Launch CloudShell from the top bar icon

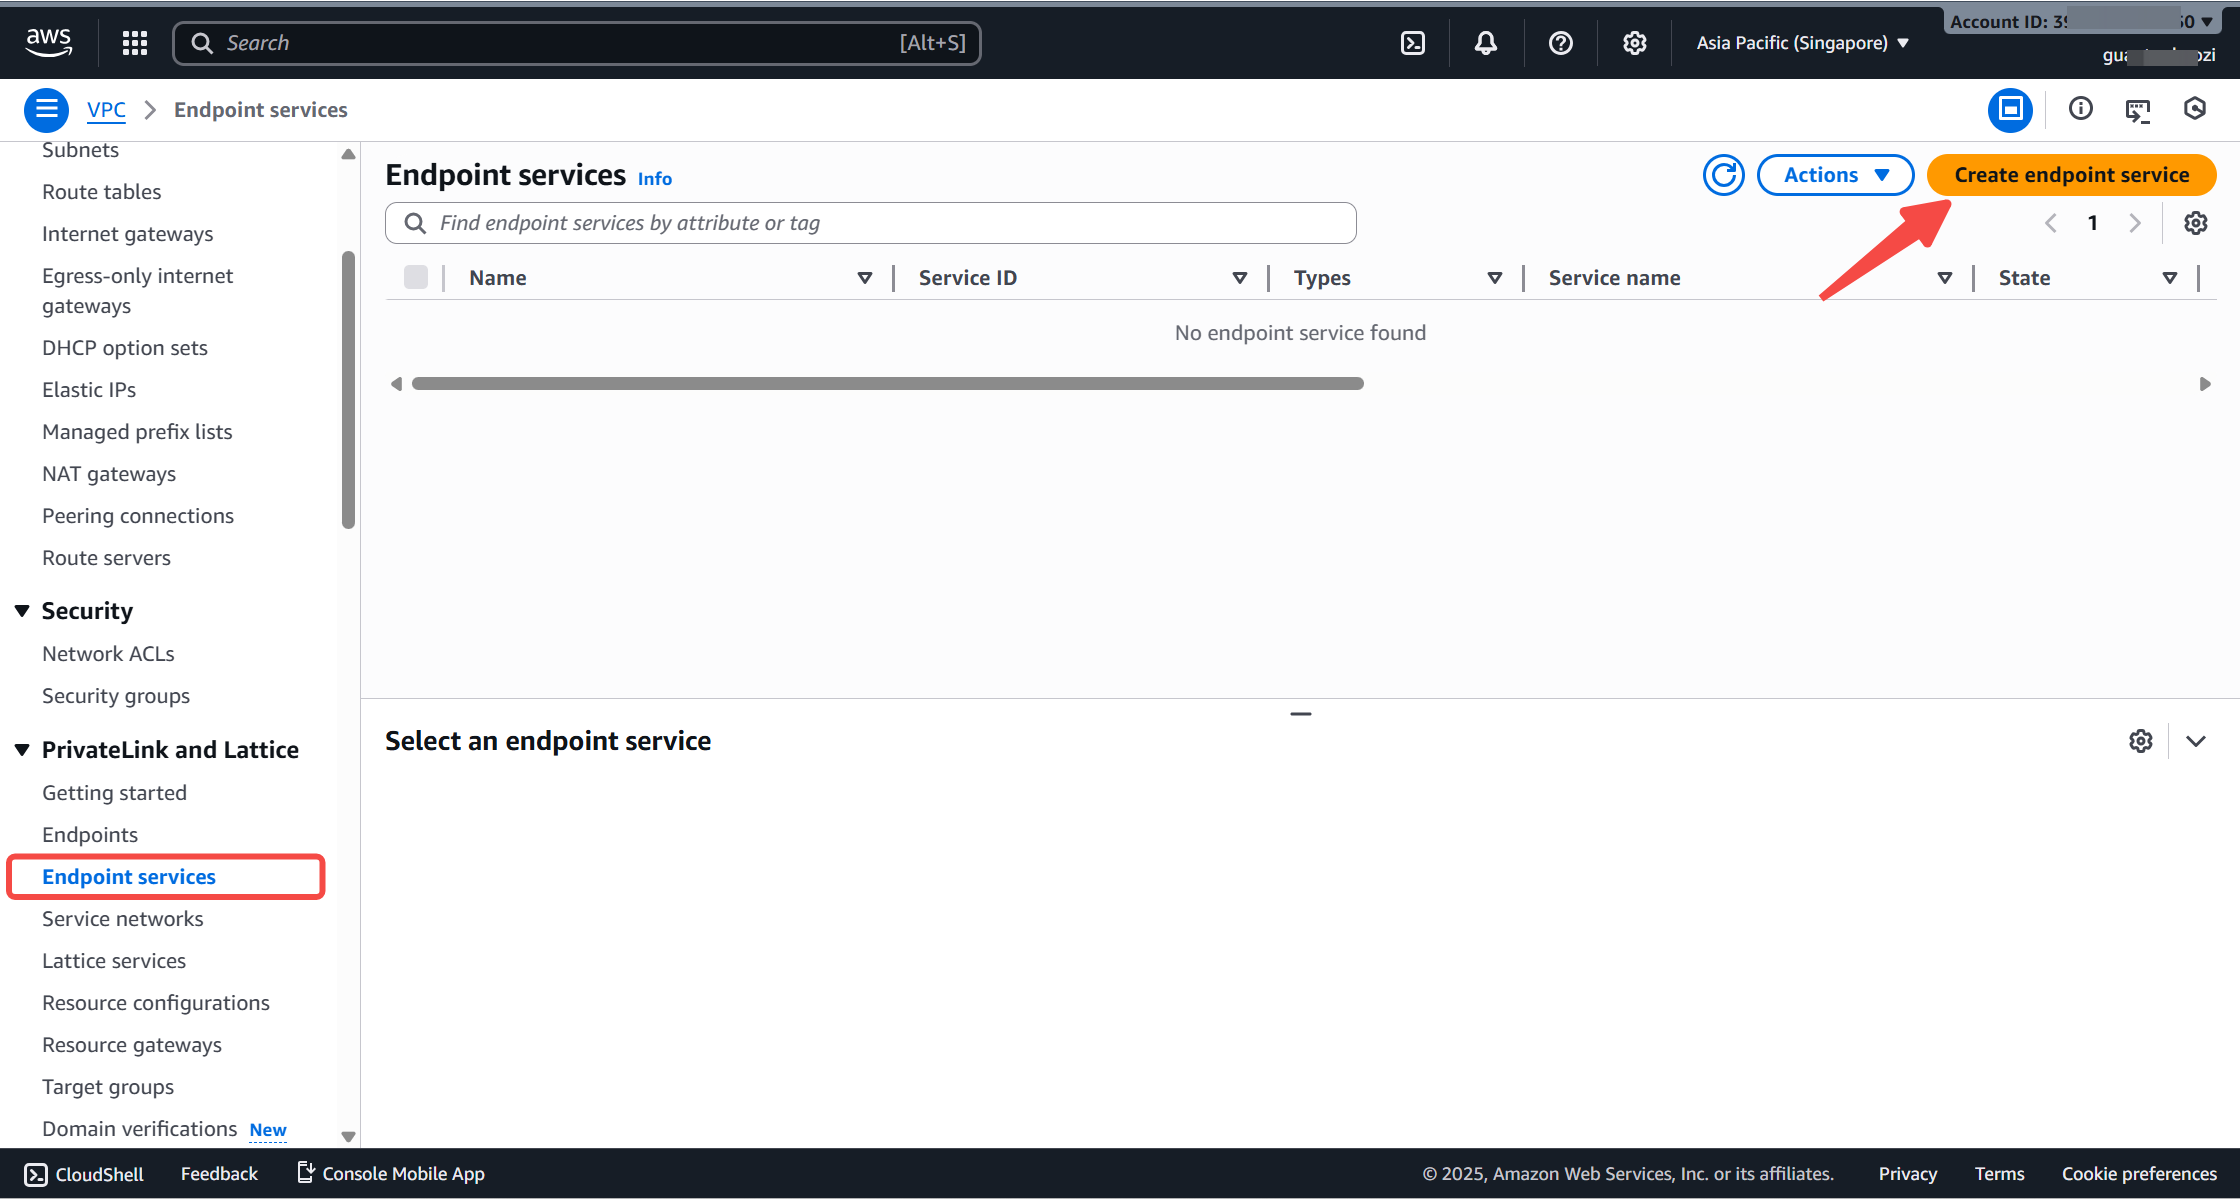[x=1413, y=43]
